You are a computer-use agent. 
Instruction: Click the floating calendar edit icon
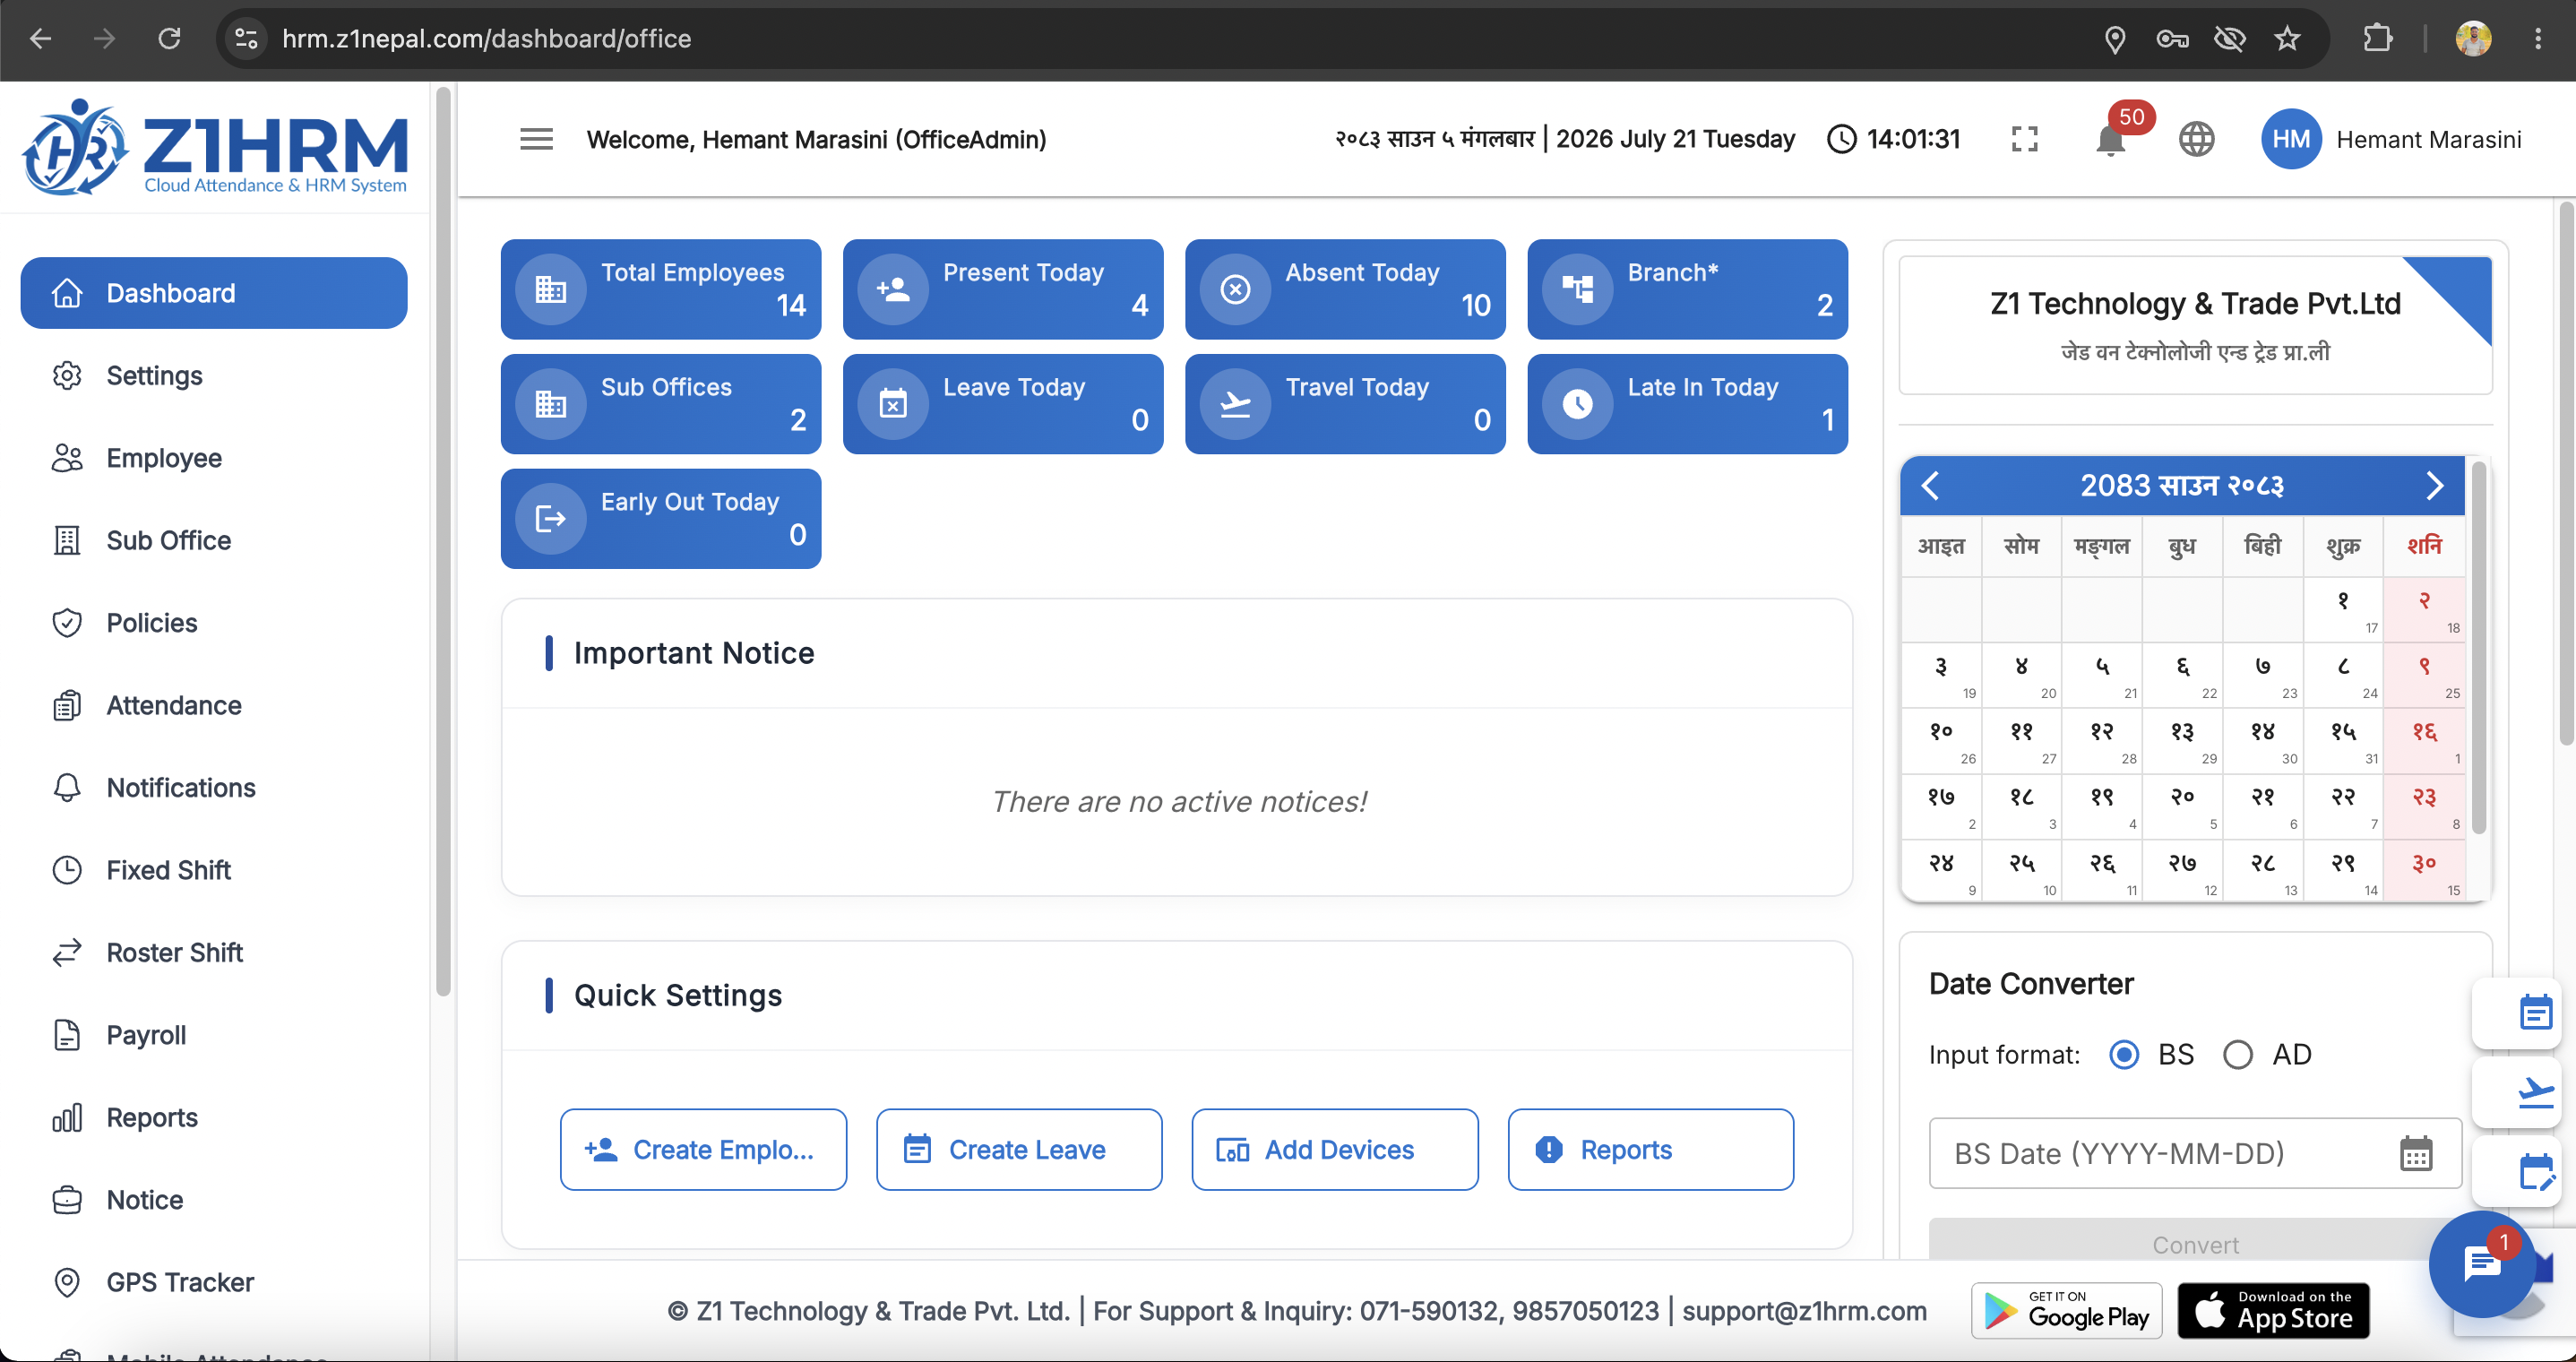(2535, 1171)
